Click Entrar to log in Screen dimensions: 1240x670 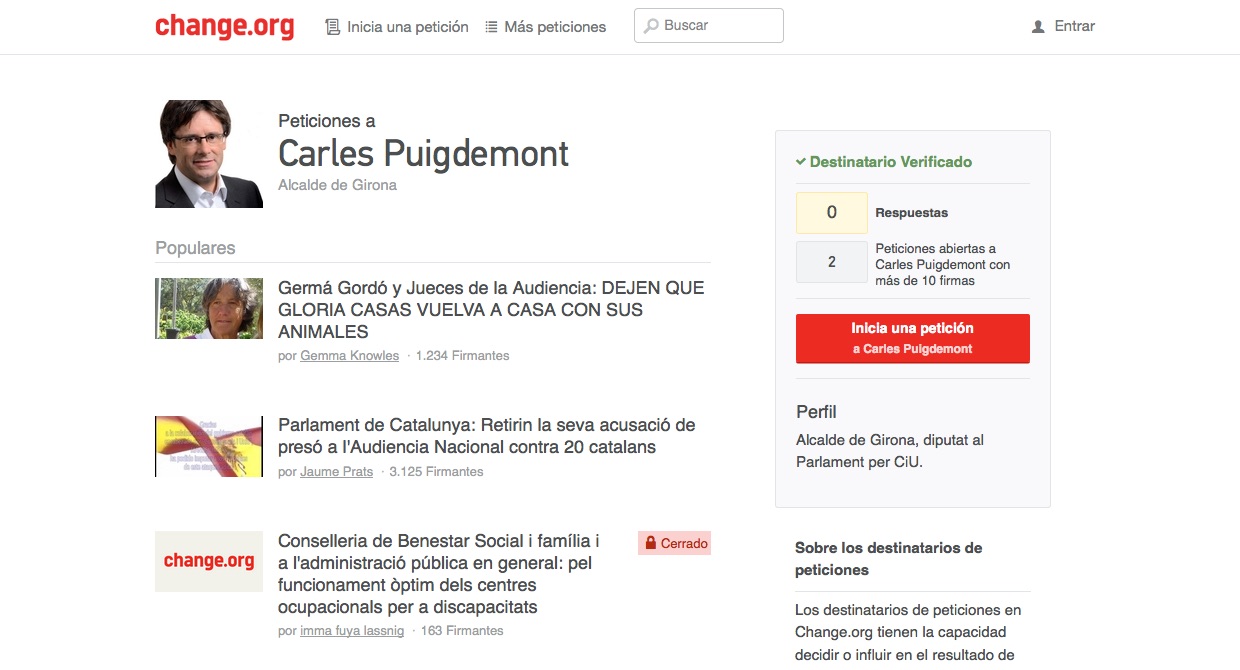point(1075,26)
